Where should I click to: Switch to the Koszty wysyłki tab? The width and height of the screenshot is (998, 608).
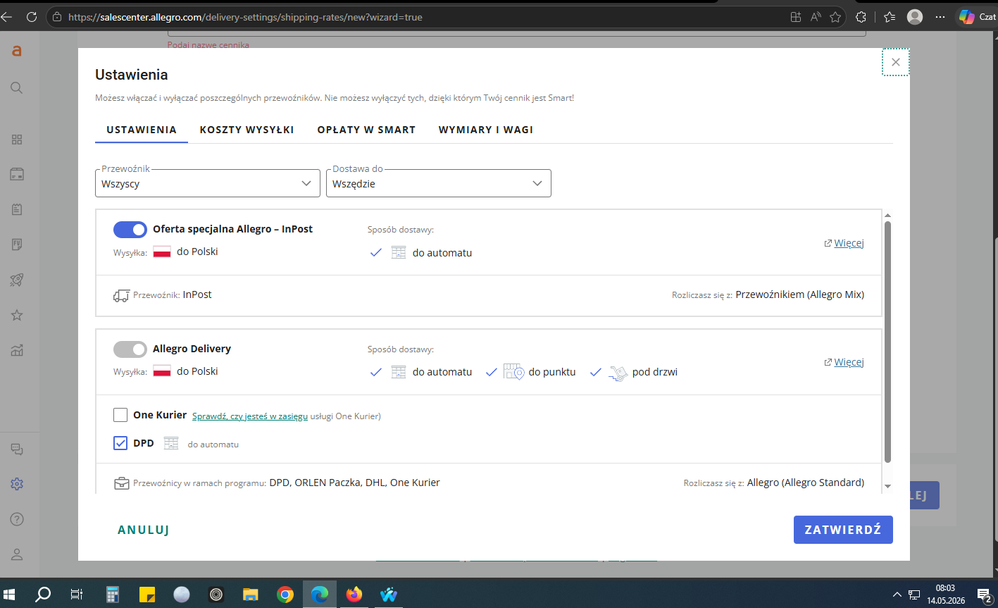pos(247,130)
